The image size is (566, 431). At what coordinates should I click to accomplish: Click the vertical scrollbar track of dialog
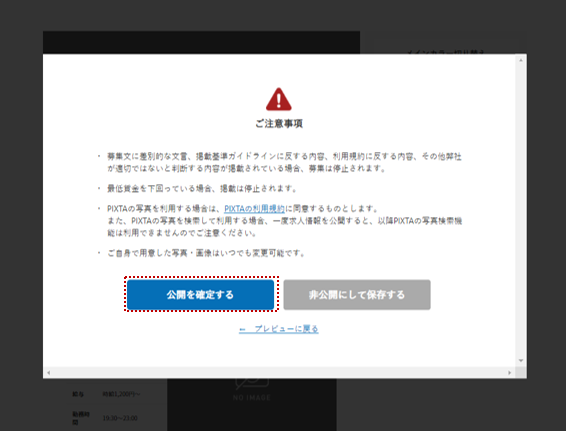point(521,210)
